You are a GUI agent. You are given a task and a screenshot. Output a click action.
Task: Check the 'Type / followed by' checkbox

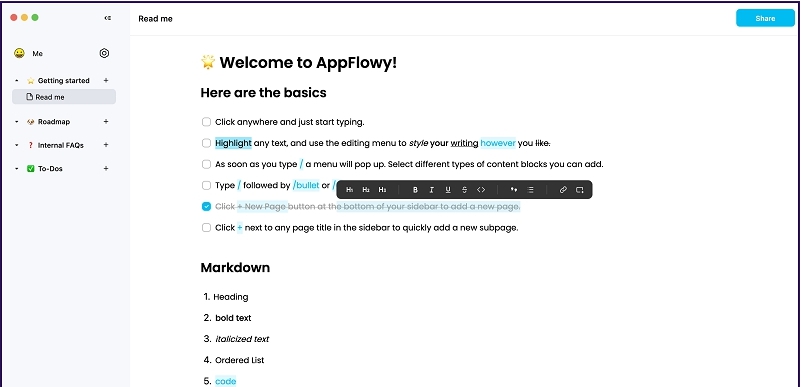point(206,185)
